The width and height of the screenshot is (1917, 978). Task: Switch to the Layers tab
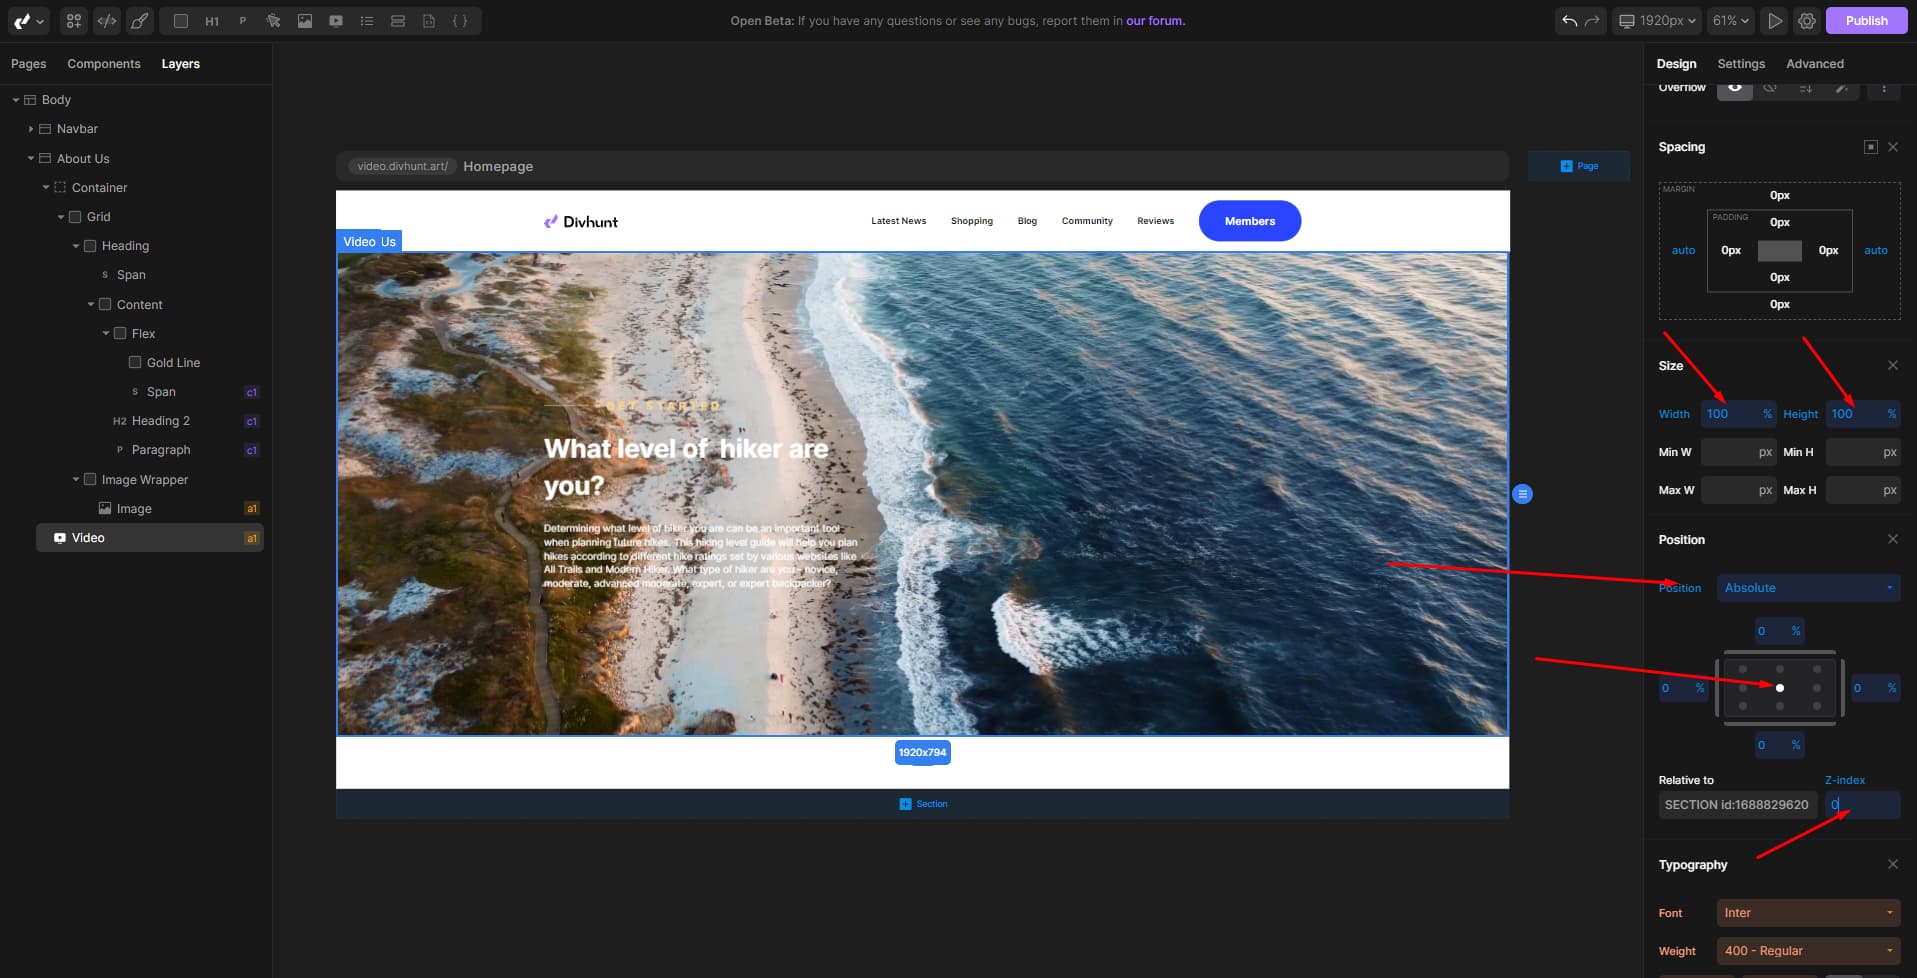point(181,63)
